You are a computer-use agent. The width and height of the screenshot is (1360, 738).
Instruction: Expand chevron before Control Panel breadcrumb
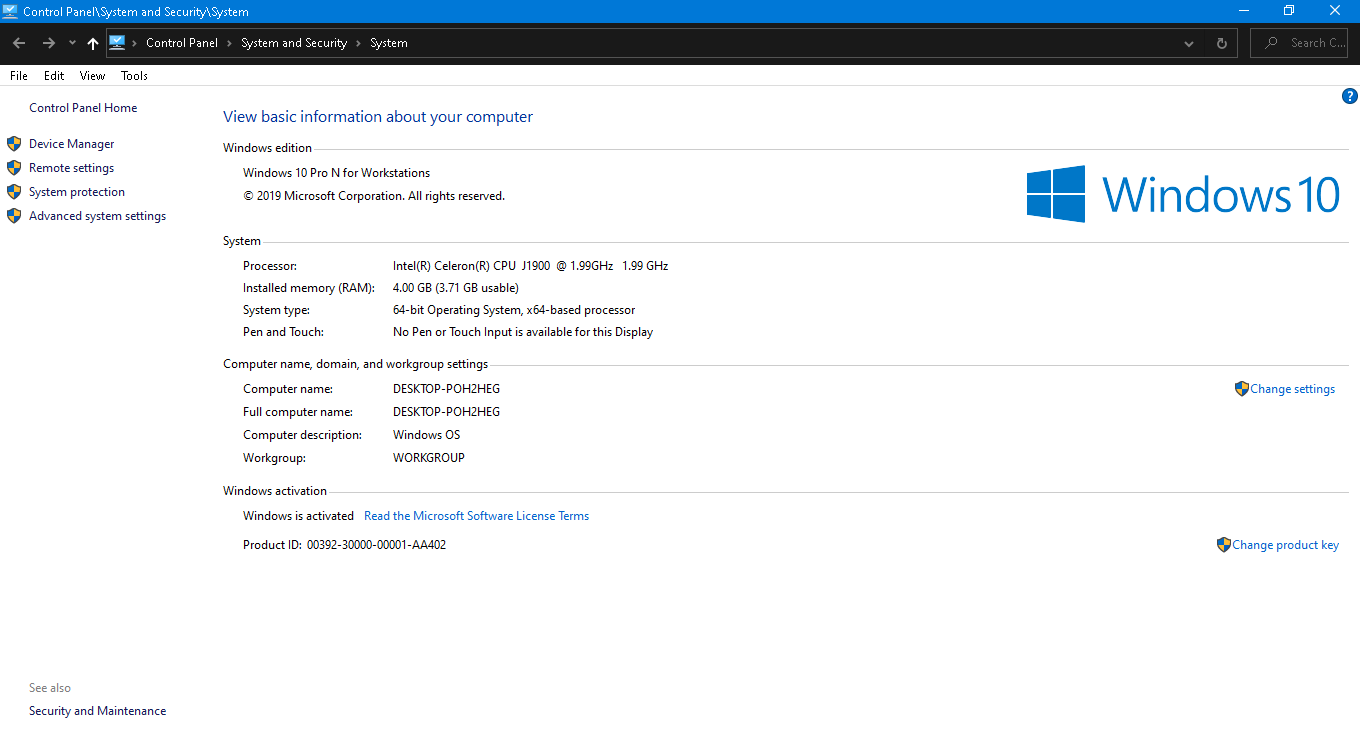tap(135, 43)
